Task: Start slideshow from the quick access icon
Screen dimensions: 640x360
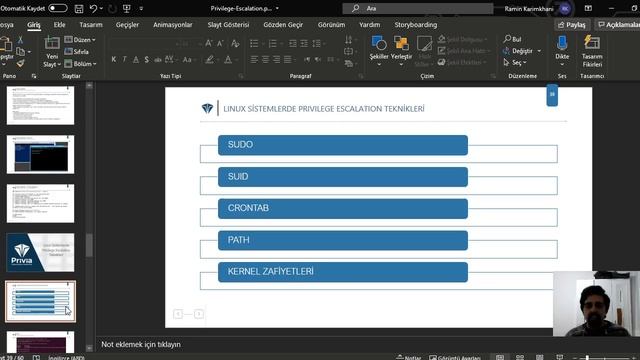Action: [127, 9]
